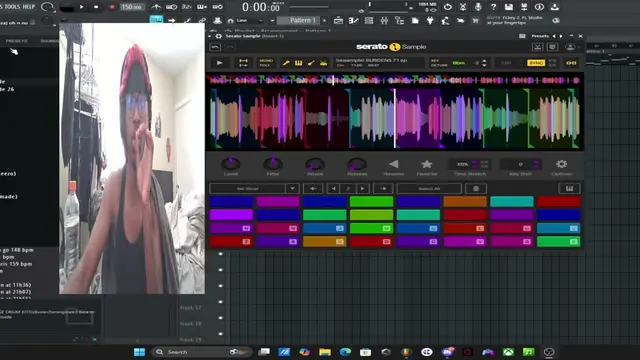Select the previous preset arrow
This screenshot has width=640, height=360.
point(554,36)
